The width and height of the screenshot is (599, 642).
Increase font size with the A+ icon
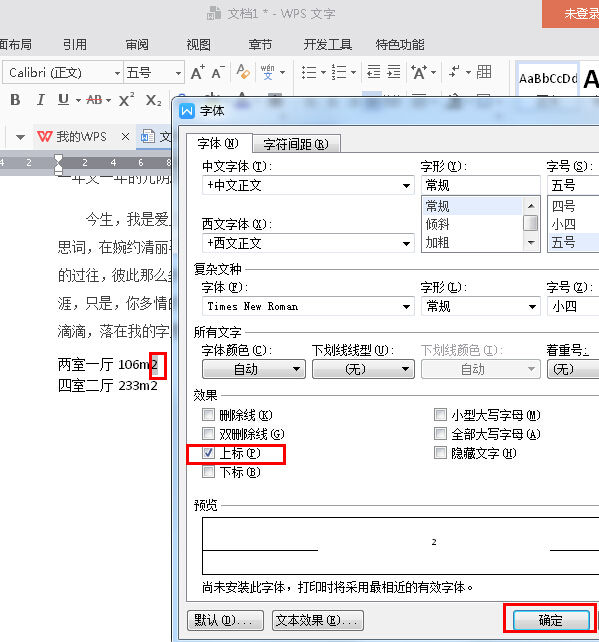[x=198, y=72]
